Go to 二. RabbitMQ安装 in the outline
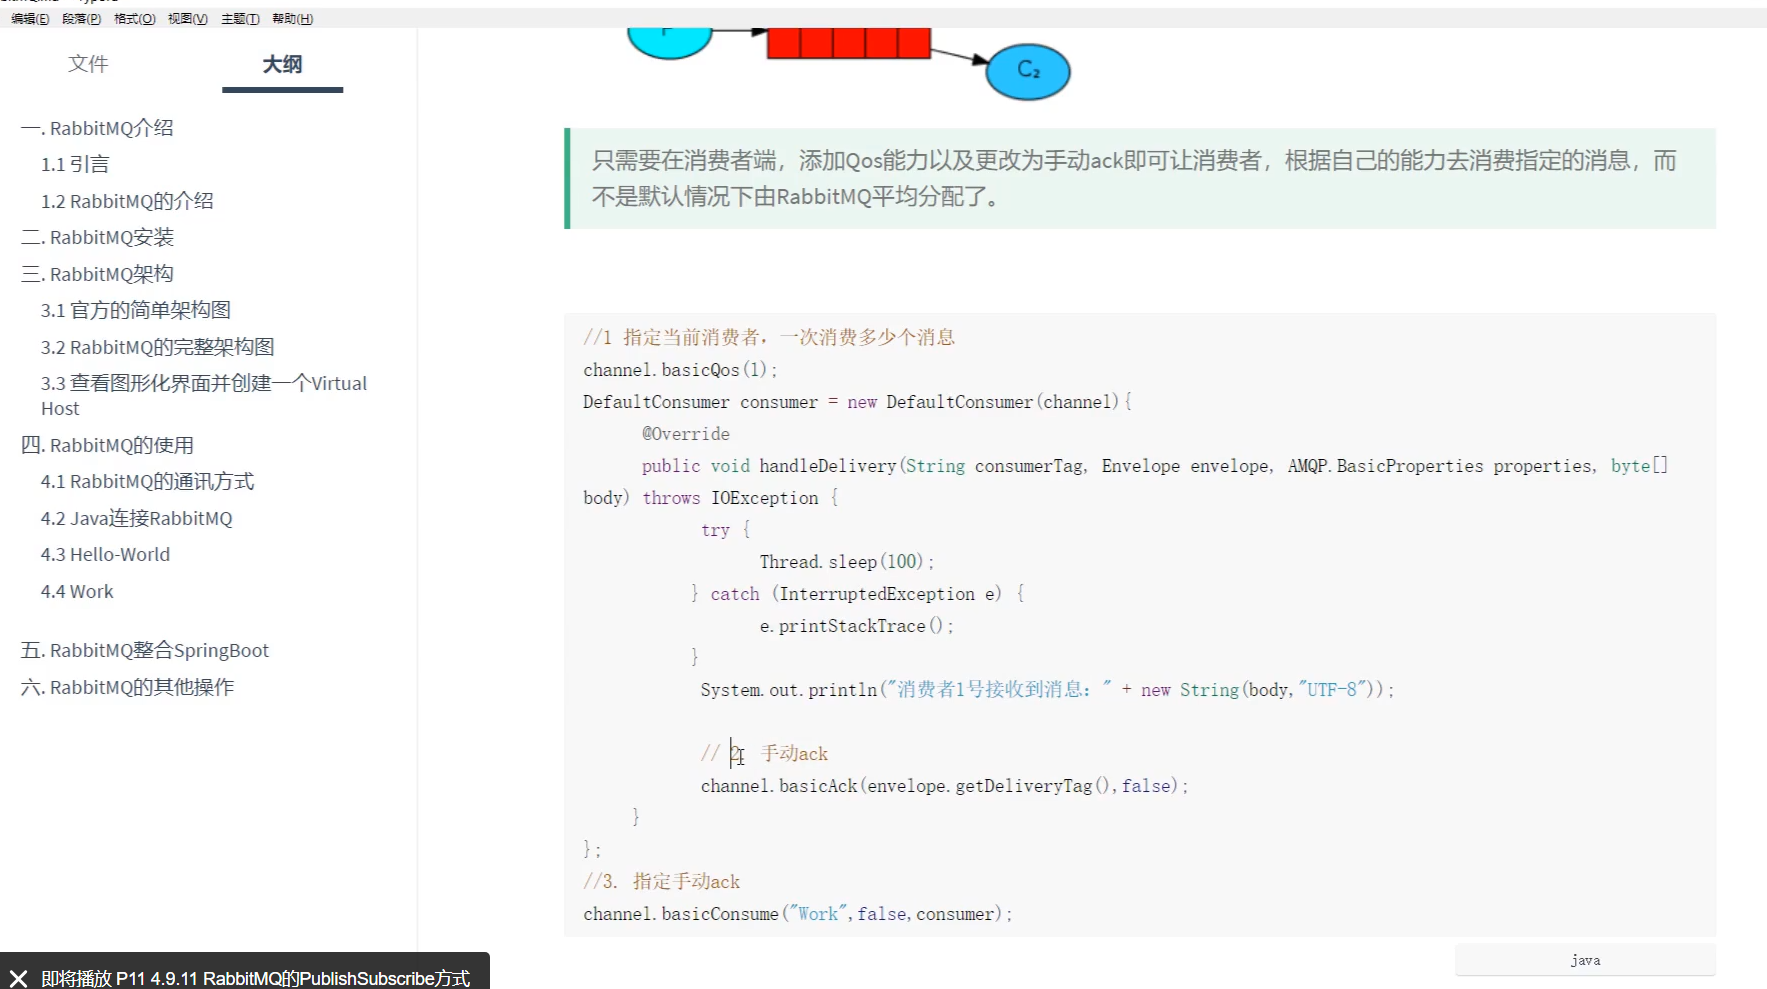 pos(98,237)
